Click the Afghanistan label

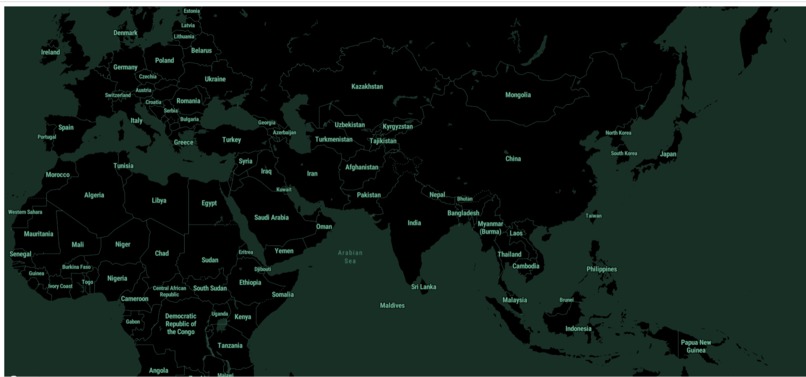point(361,167)
